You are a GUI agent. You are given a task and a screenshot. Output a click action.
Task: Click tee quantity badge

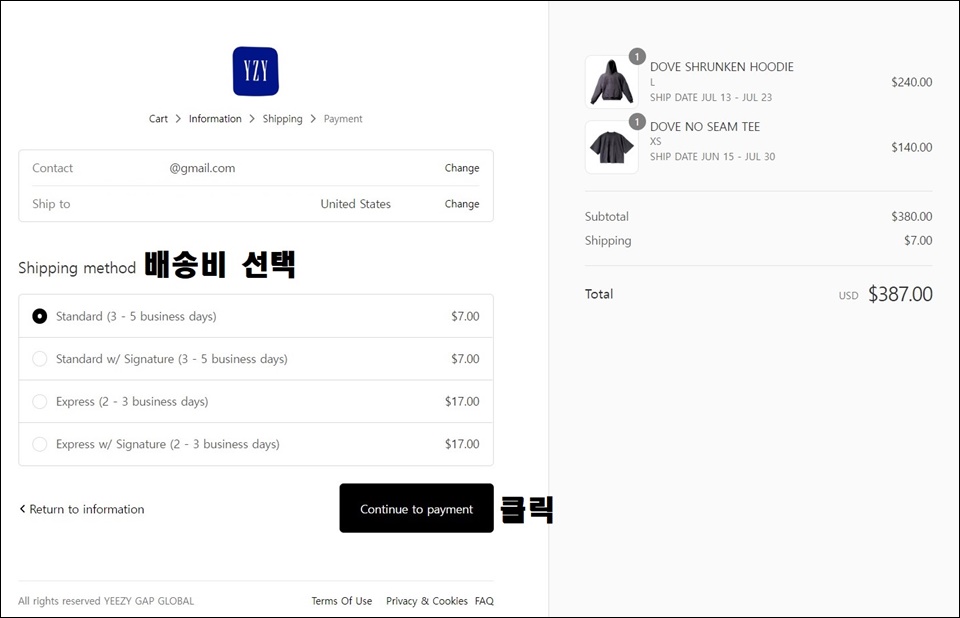coord(637,121)
